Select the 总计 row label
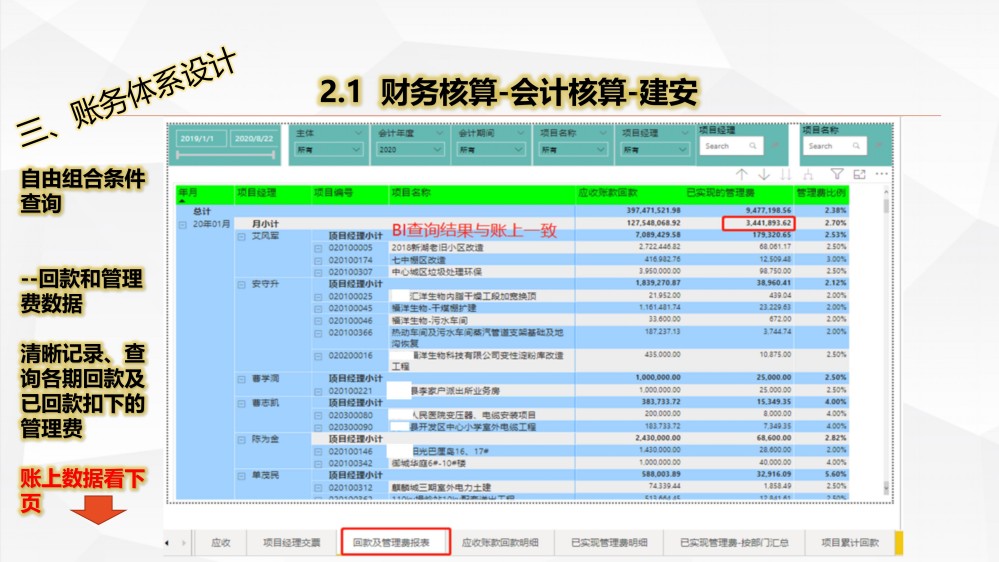Viewport: 999px width, 562px height. 202,211
